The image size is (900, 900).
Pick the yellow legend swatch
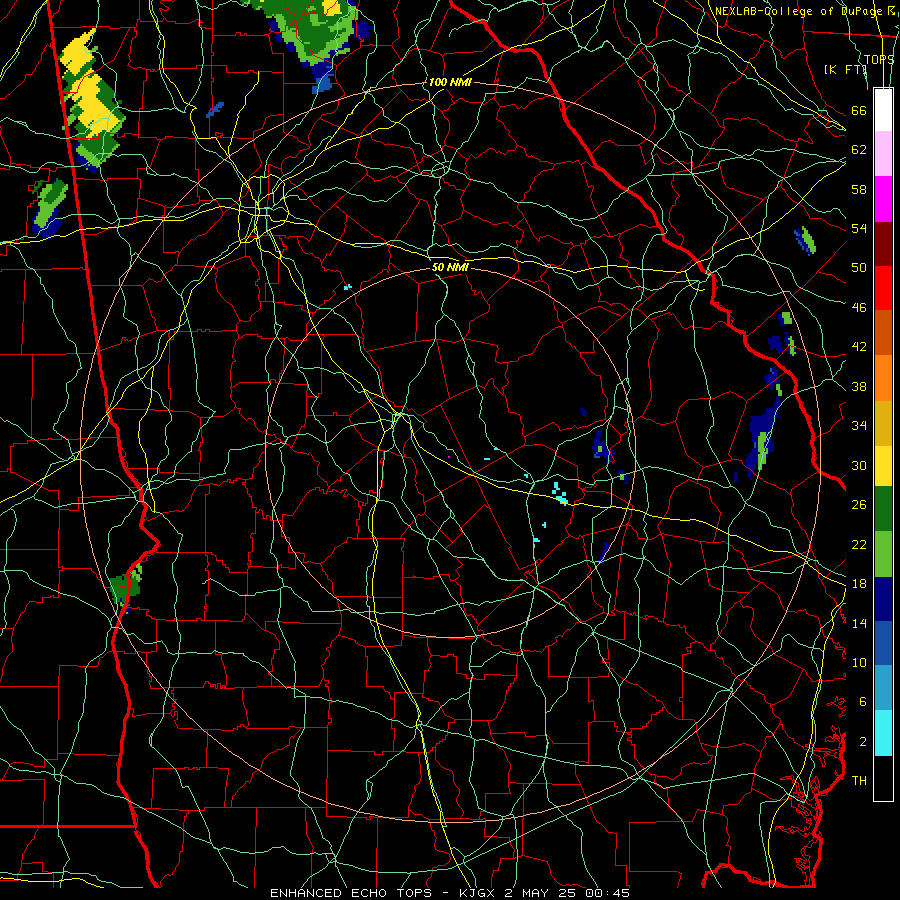pyautogui.click(x=883, y=465)
